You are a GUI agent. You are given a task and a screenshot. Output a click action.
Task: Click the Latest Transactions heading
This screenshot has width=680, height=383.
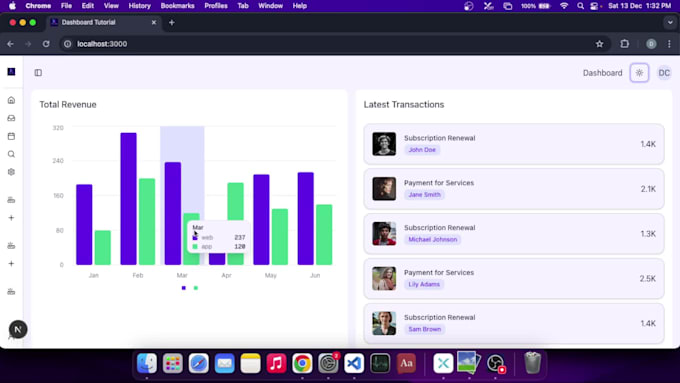[x=404, y=105]
